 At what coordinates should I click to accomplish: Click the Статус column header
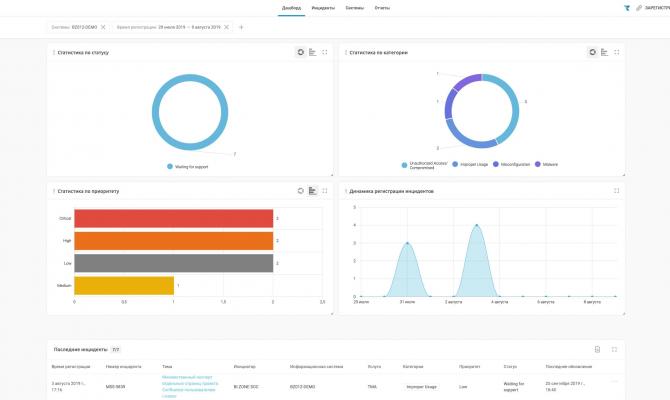coord(510,367)
